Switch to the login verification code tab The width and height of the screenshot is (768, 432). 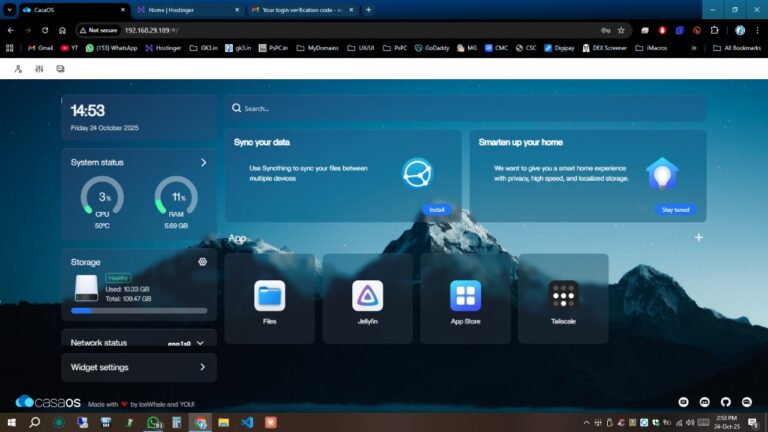(x=300, y=9)
